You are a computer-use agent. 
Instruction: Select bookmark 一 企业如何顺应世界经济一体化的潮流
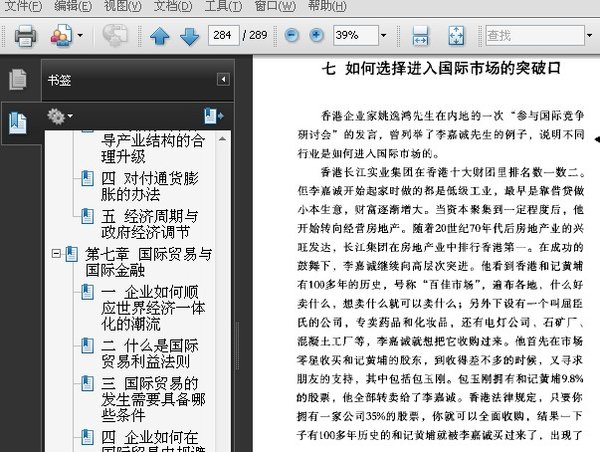[x=153, y=308]
